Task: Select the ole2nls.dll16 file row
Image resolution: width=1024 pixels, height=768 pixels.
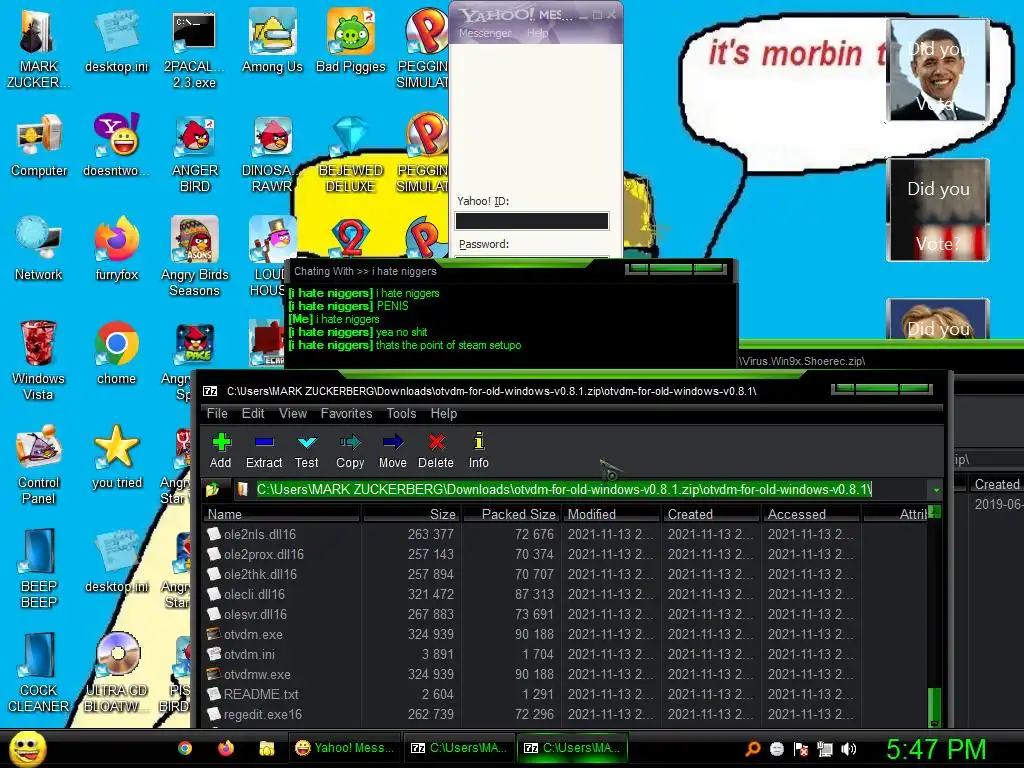Action: [564, 534]
